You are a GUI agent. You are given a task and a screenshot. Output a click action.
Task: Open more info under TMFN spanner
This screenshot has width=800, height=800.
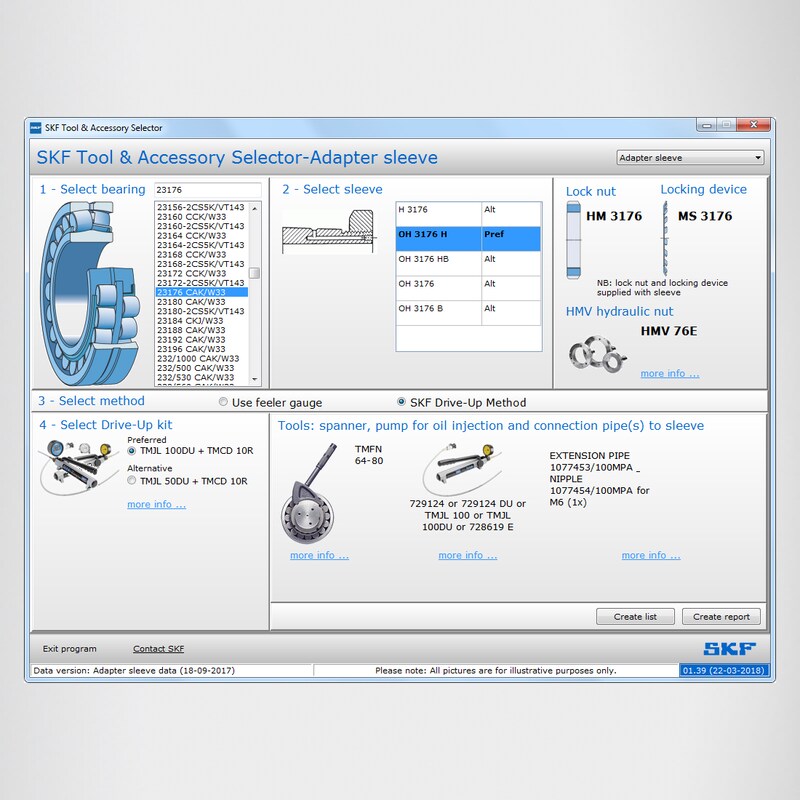(x=319, y=555)
